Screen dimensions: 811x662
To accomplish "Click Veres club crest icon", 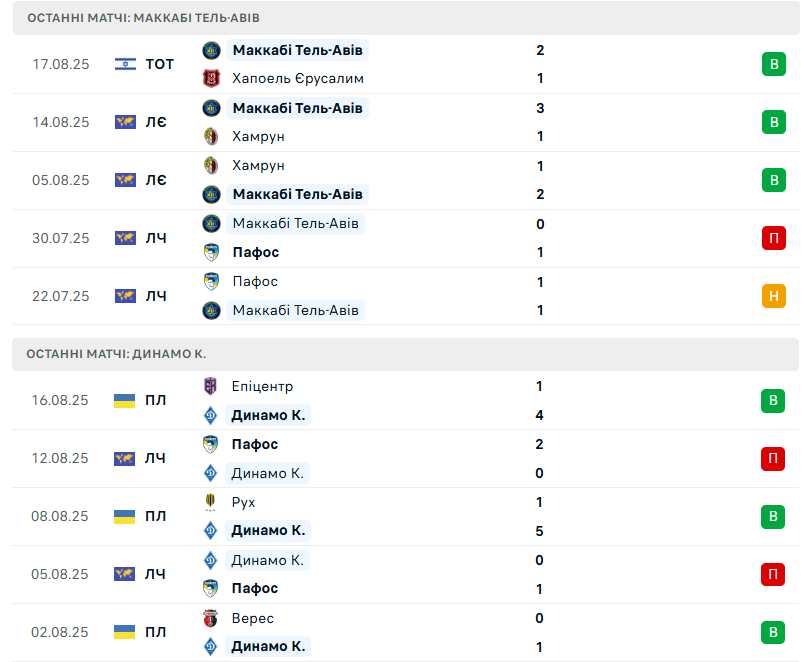I will pos(211,618).
